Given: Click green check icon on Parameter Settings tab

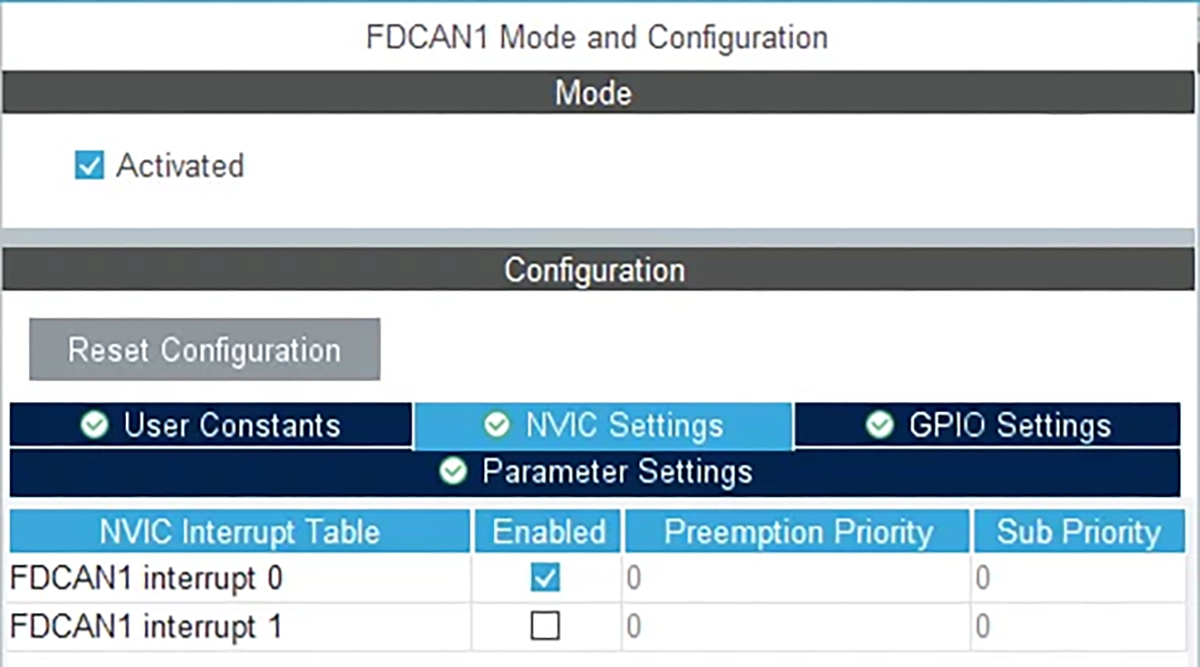Looking at the screenshot, I should coord(454,471).
